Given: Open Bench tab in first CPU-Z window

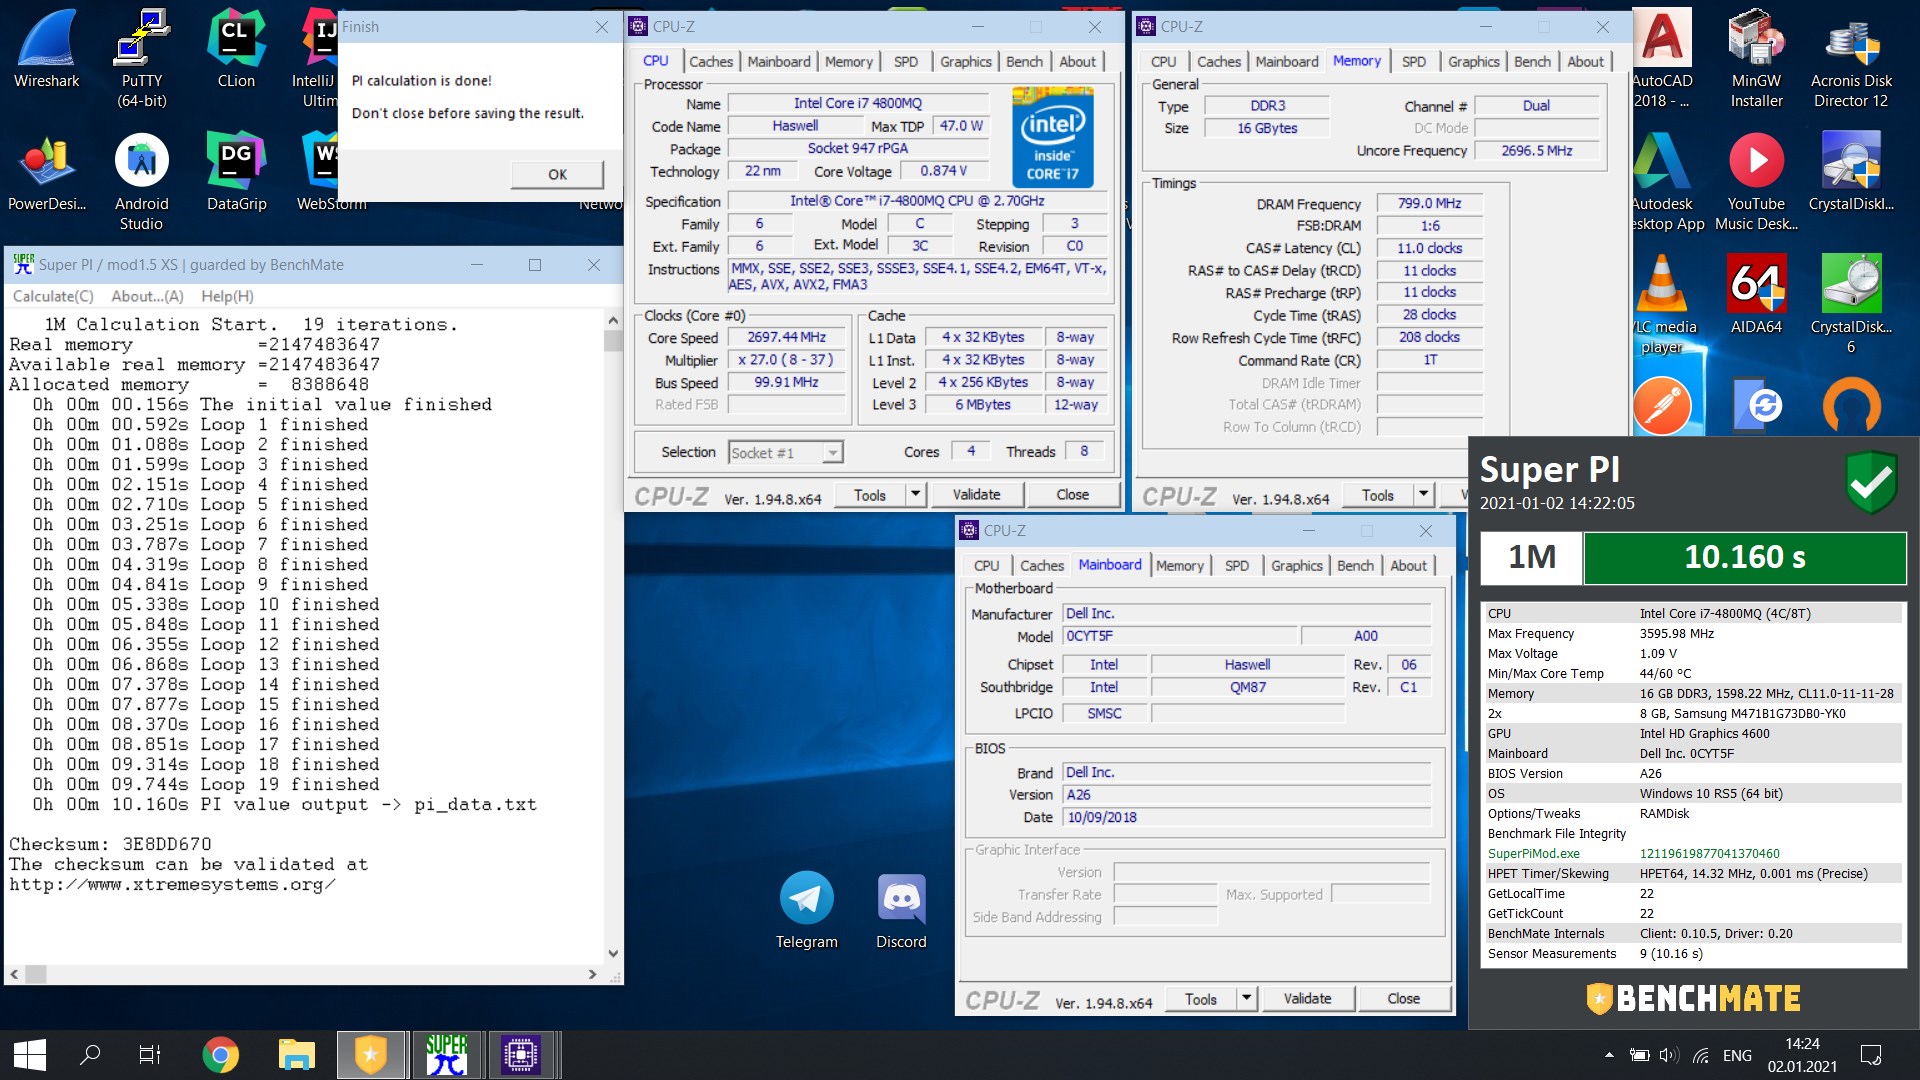Looking at the screenshot, I should (x=1024, y=62).
